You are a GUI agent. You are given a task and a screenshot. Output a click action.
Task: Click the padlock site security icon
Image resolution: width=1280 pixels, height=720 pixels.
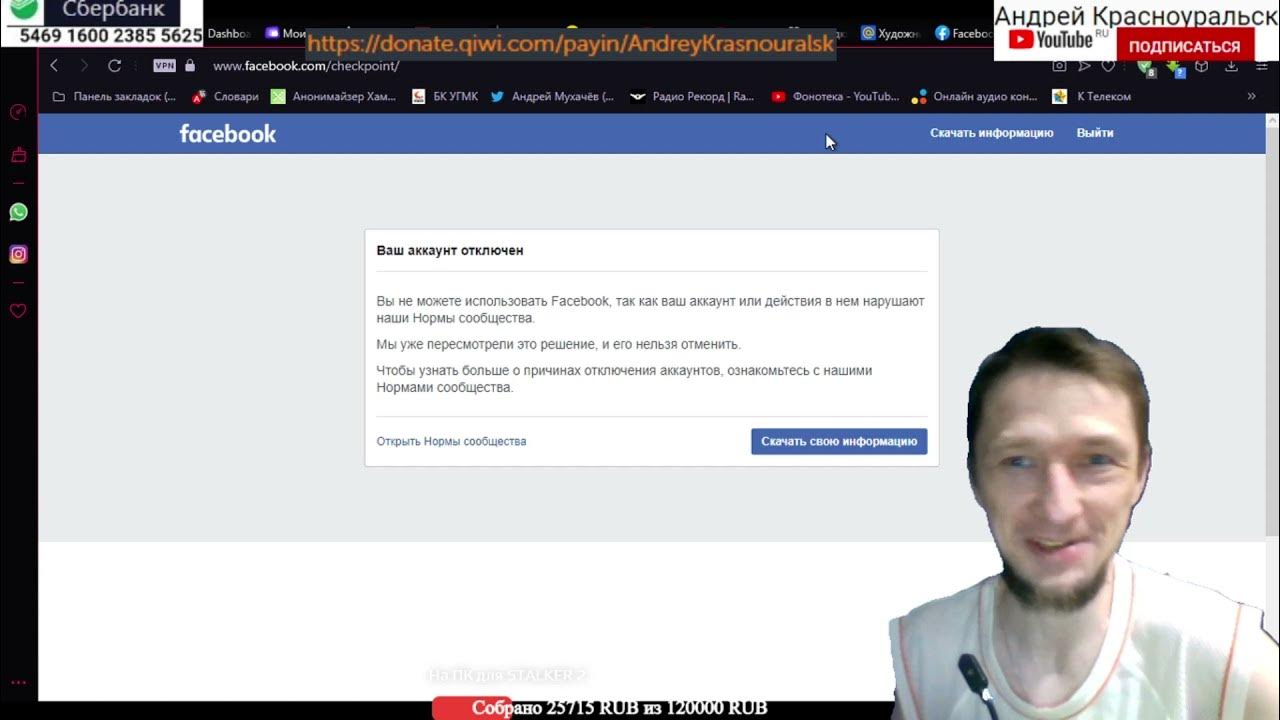pyautogui.click(x=190, y=66)
